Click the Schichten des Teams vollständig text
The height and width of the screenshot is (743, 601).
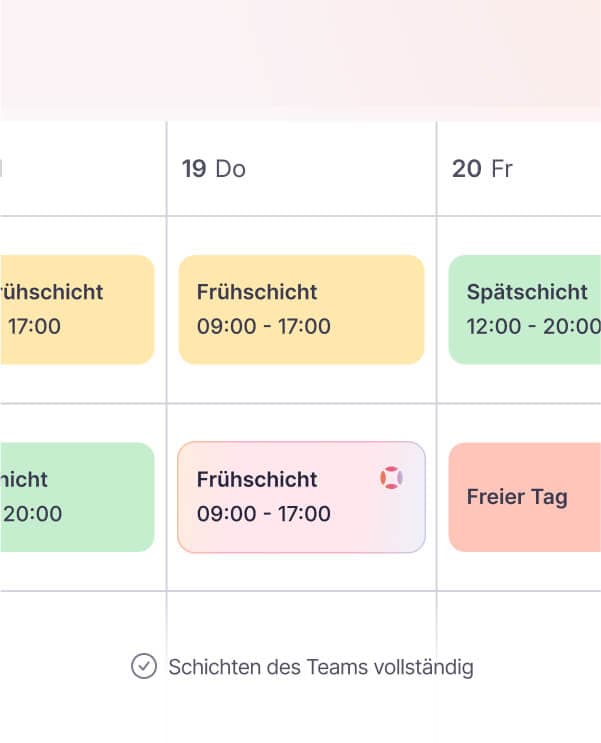(x=321, y=667)
